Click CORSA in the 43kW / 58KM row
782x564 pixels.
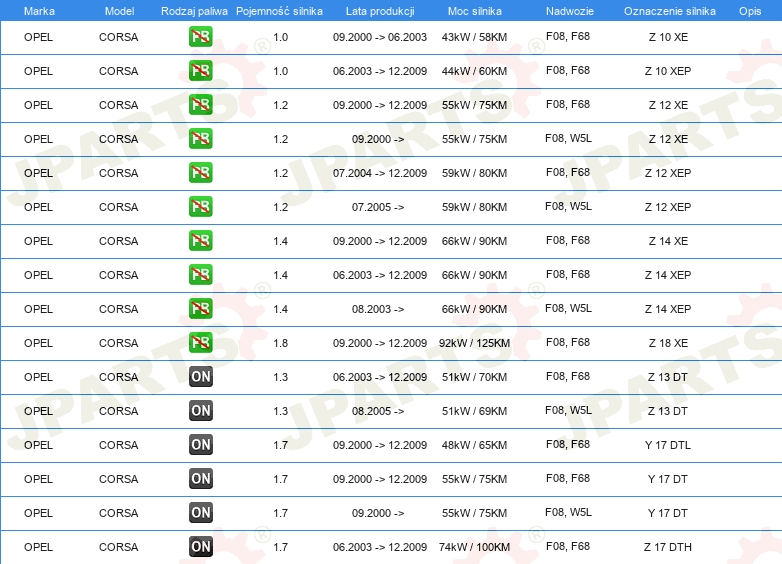click(x=119, y=37)
